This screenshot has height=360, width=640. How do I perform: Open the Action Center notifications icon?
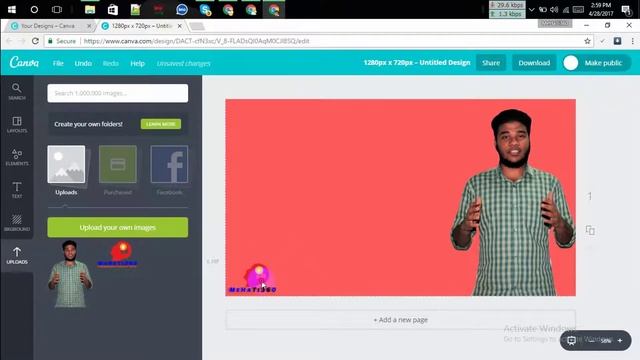tap(626, 10)
